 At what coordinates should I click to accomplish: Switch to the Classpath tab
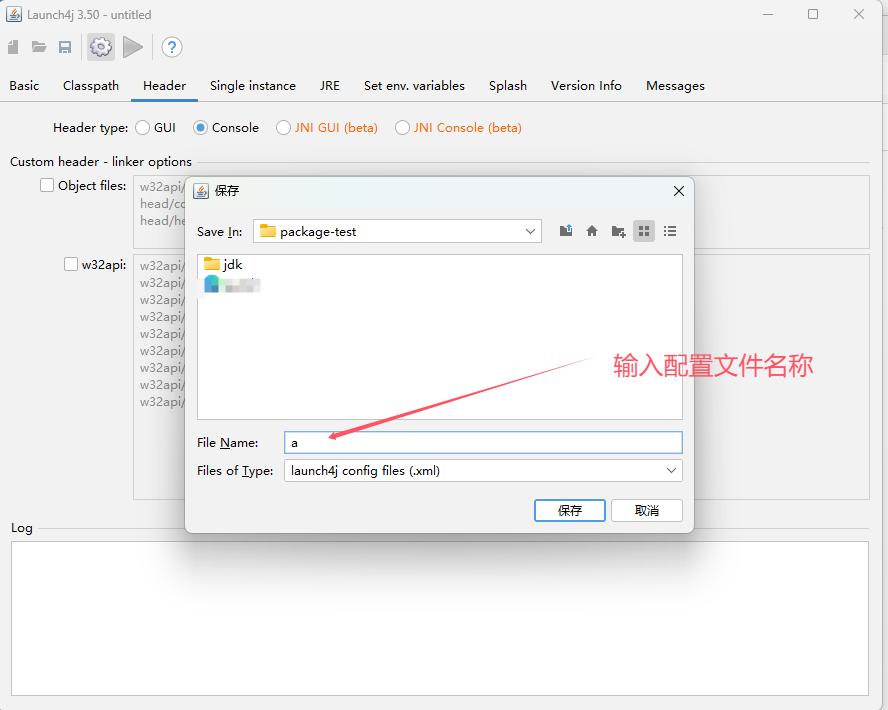coord(91,86)
